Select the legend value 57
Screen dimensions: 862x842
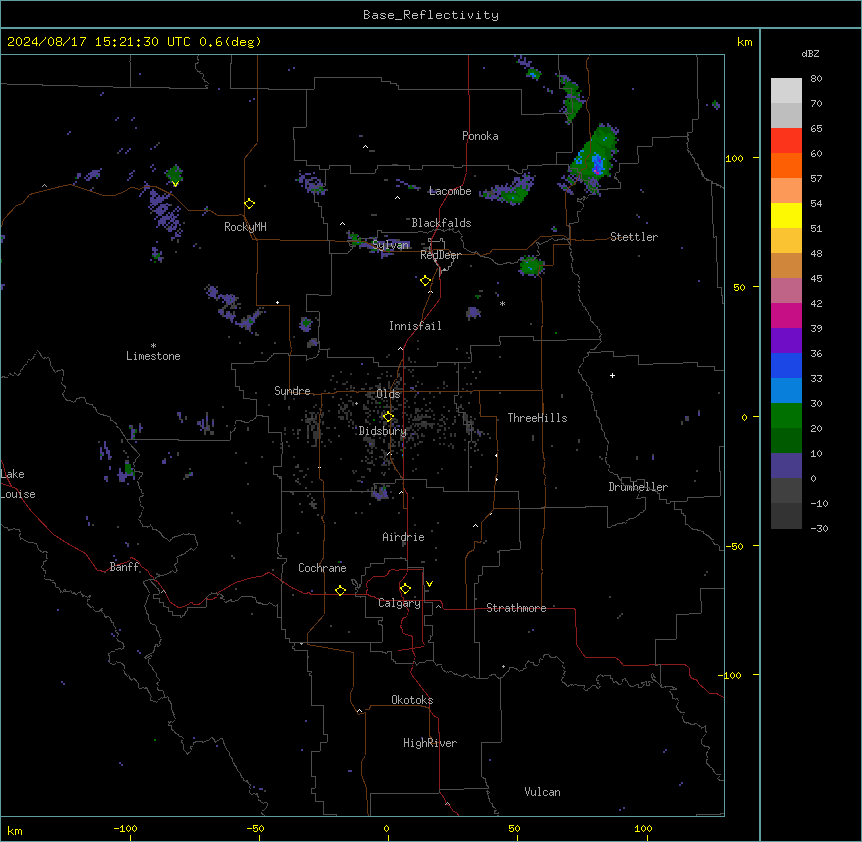(816, 179)
